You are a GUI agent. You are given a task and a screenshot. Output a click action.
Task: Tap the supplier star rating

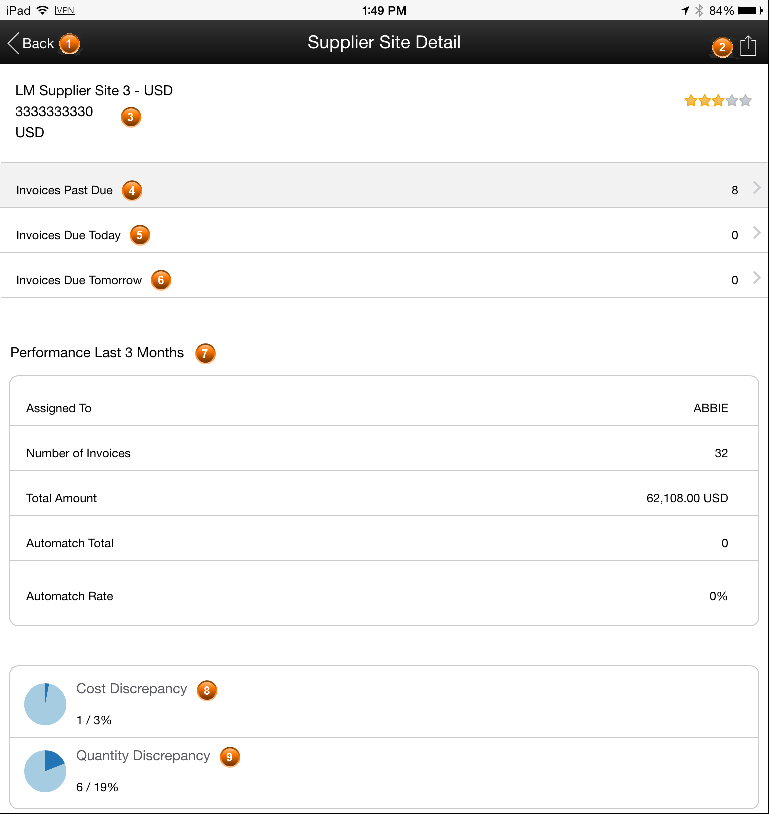coord(718,100)
